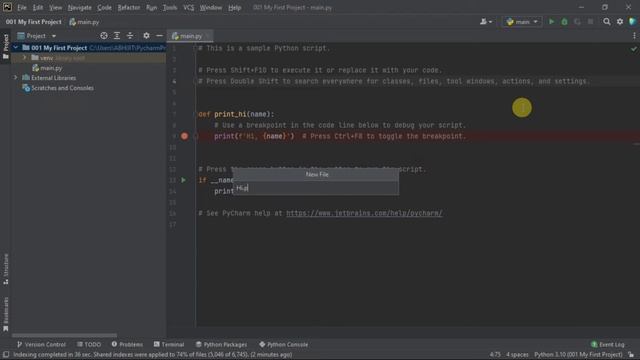
Task: Click the green run gutter arrow beside if __name__
Action: [184, 180]
